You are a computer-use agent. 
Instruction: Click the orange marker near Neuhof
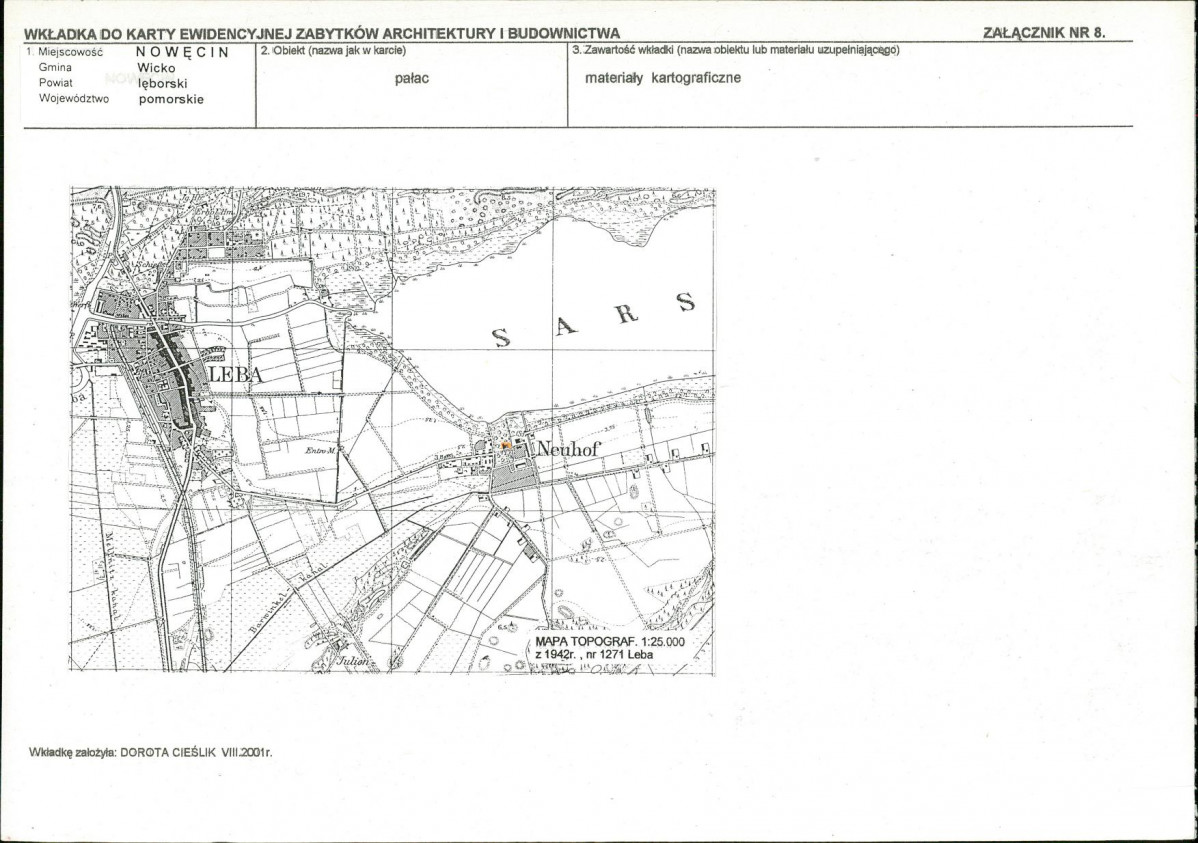pos(506,445)
